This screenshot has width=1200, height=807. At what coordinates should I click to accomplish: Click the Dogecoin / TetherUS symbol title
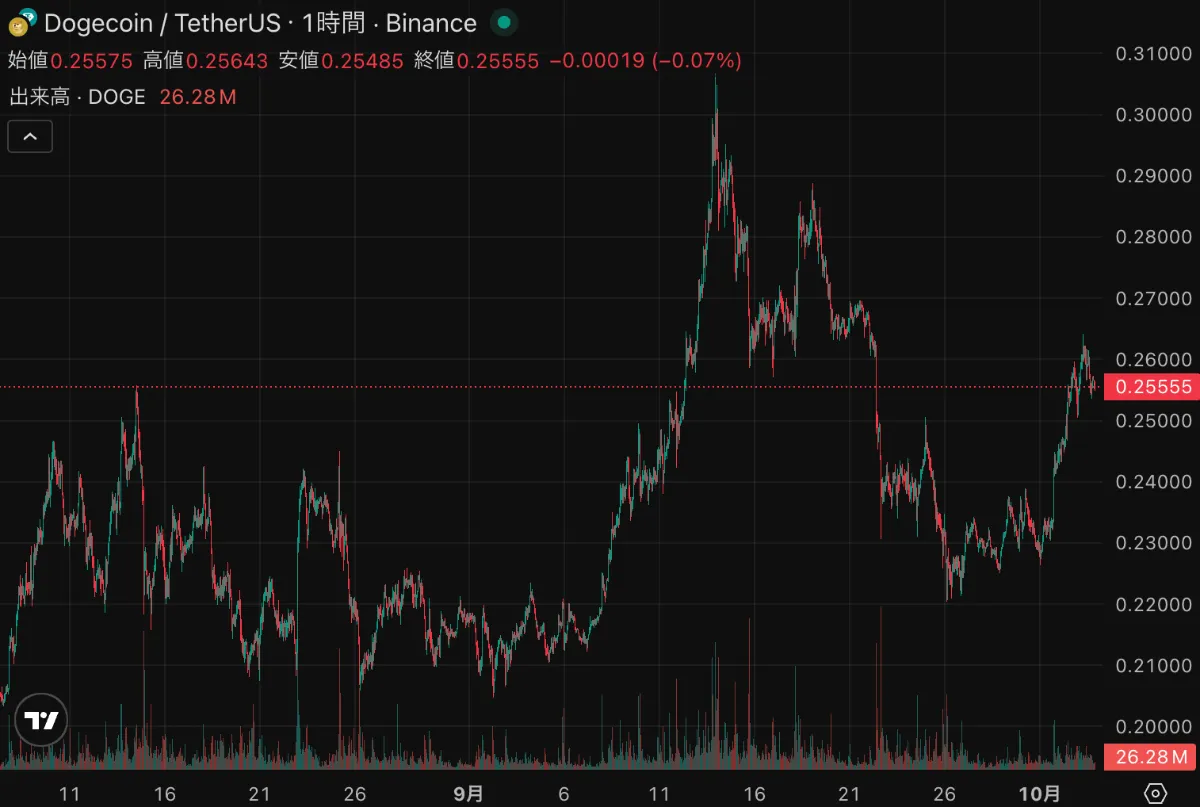click(x=162, y=22)
